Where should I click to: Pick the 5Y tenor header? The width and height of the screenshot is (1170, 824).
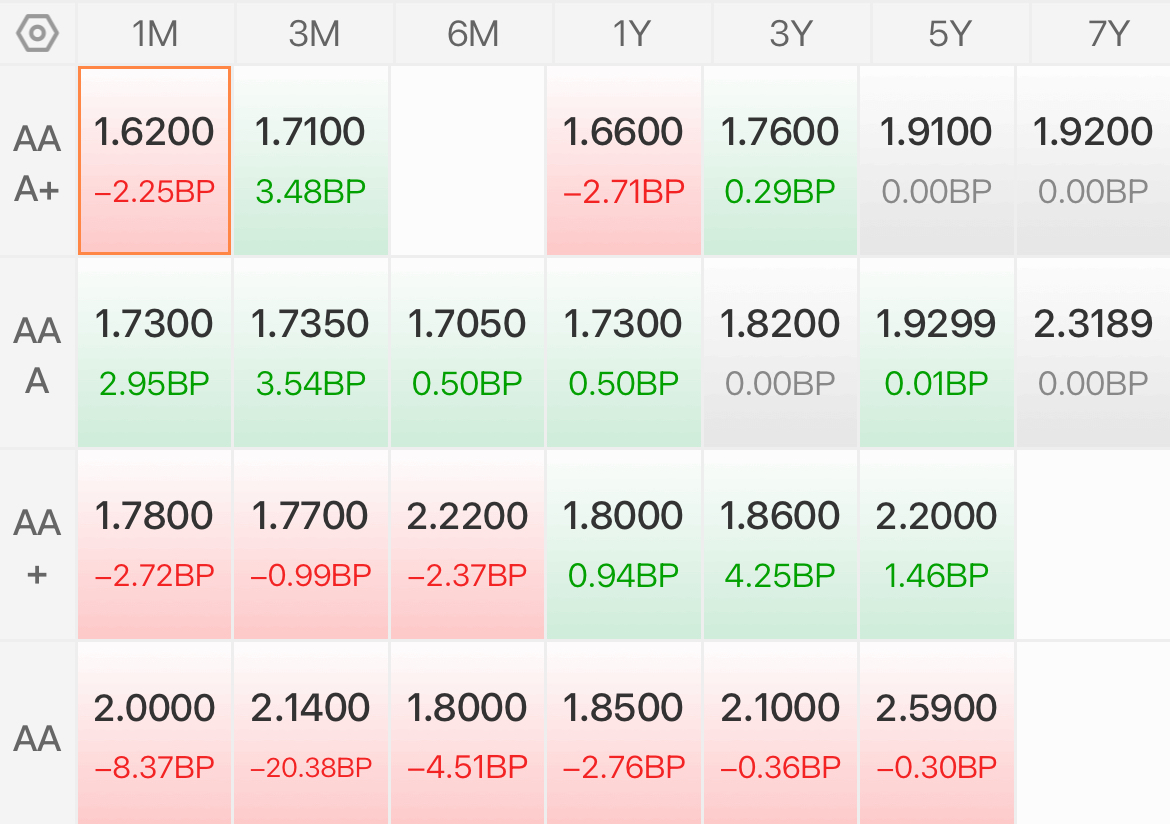coord(950,34)
